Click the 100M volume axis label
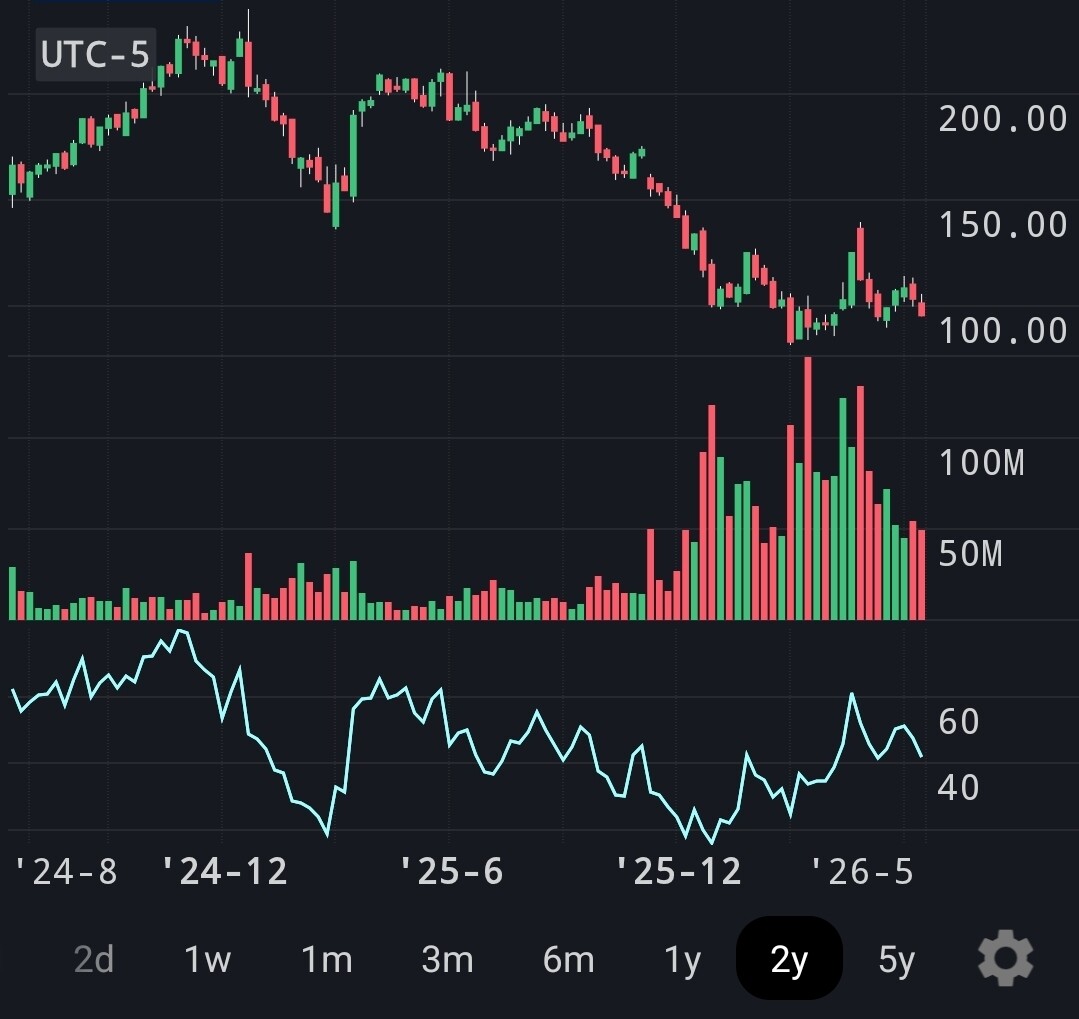 tap(982, 462)
